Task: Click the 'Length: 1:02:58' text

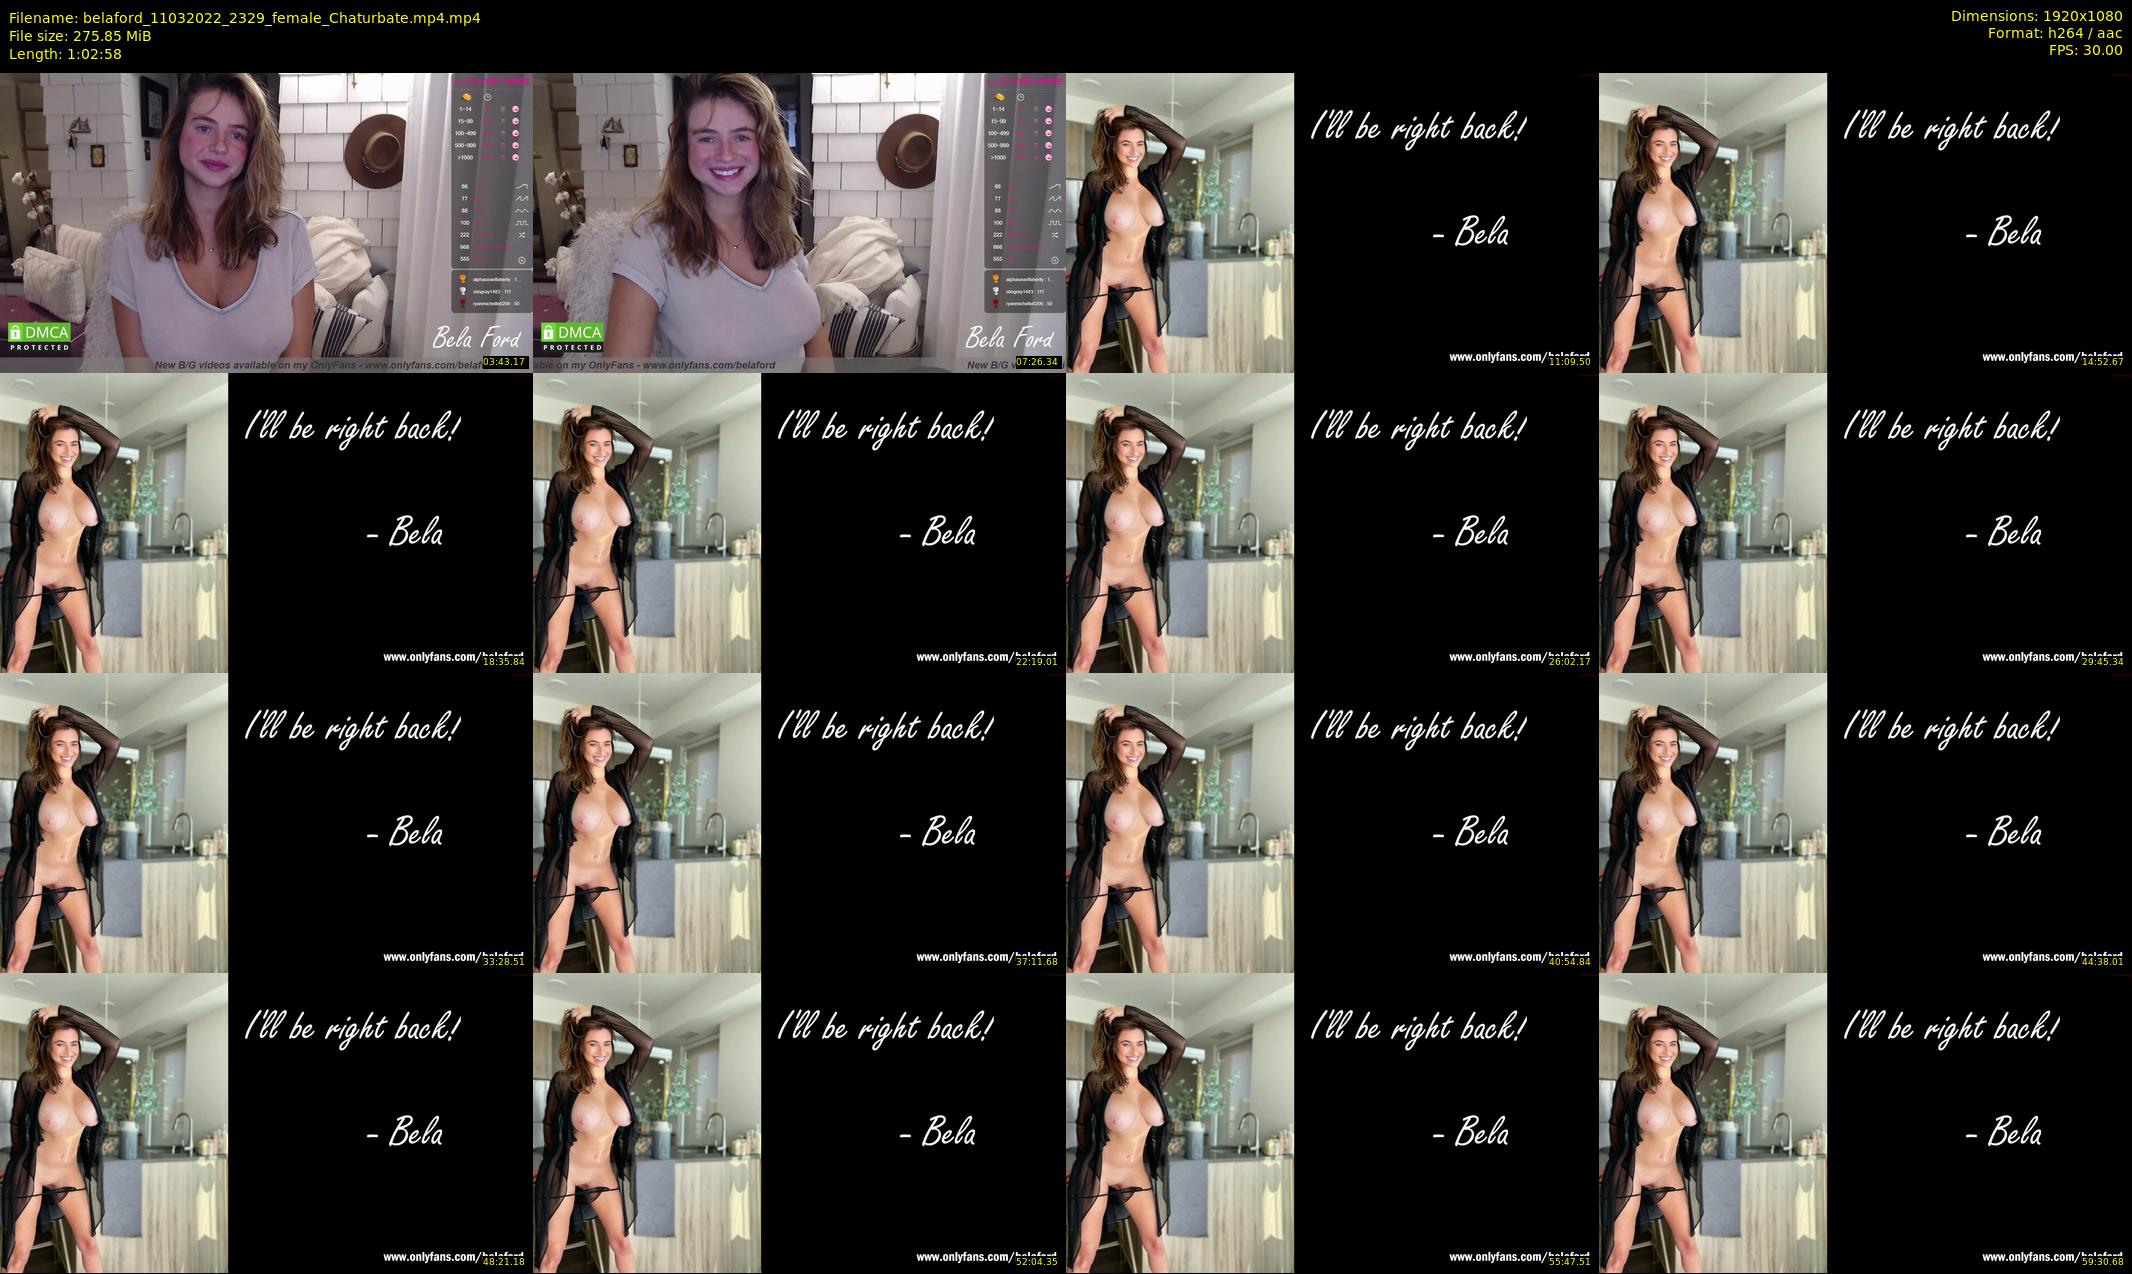Action: (x=65, y=54)
